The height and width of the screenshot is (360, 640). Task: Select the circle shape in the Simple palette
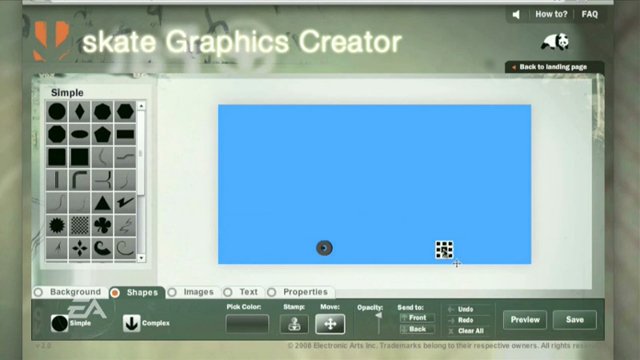[57, 111]
